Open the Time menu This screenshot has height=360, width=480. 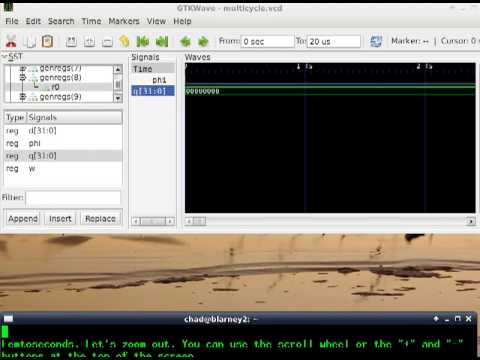pos(91,21)
